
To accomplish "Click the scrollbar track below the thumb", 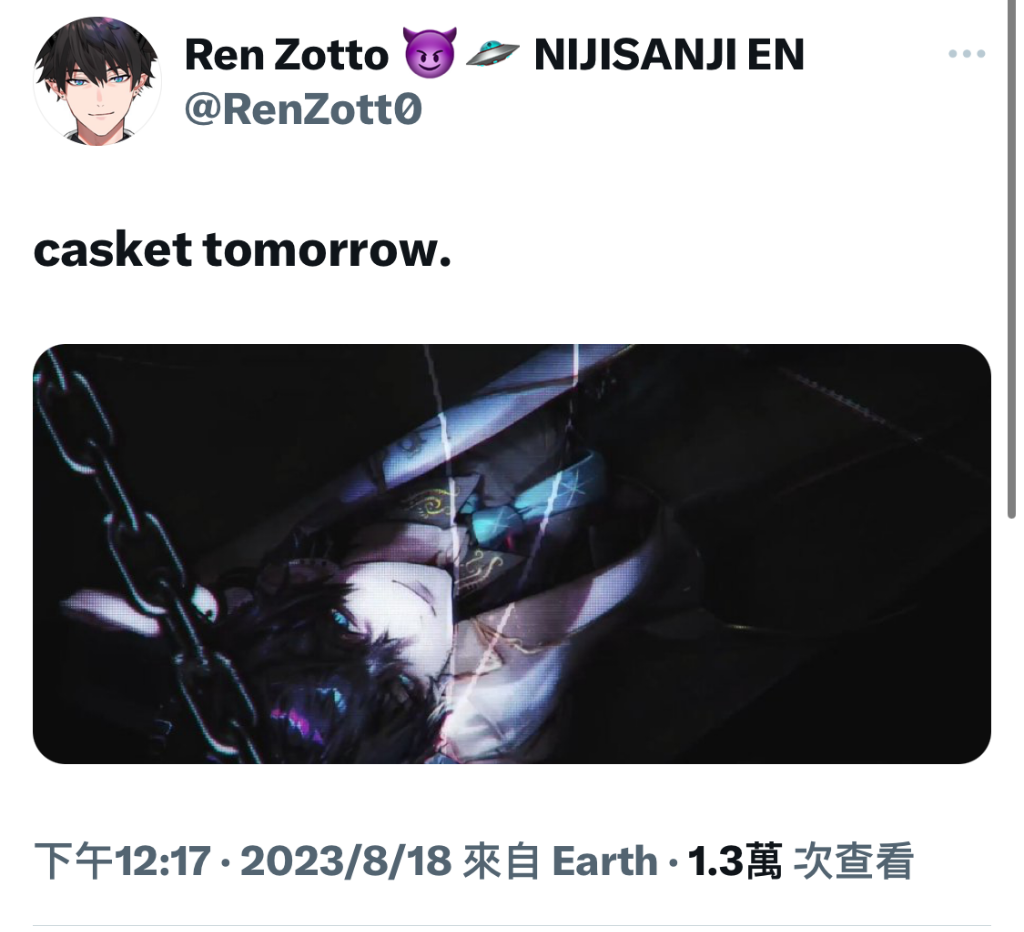I will point(1012,718).
